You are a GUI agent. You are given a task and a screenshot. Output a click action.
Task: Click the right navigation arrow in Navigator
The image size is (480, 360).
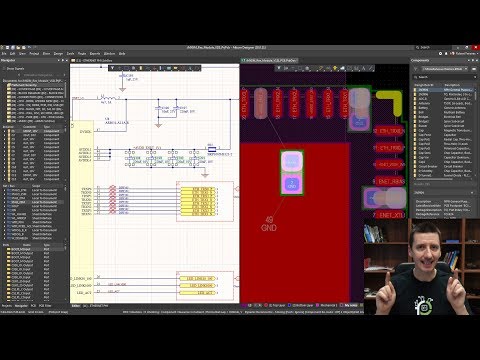[x=64, y=75]
